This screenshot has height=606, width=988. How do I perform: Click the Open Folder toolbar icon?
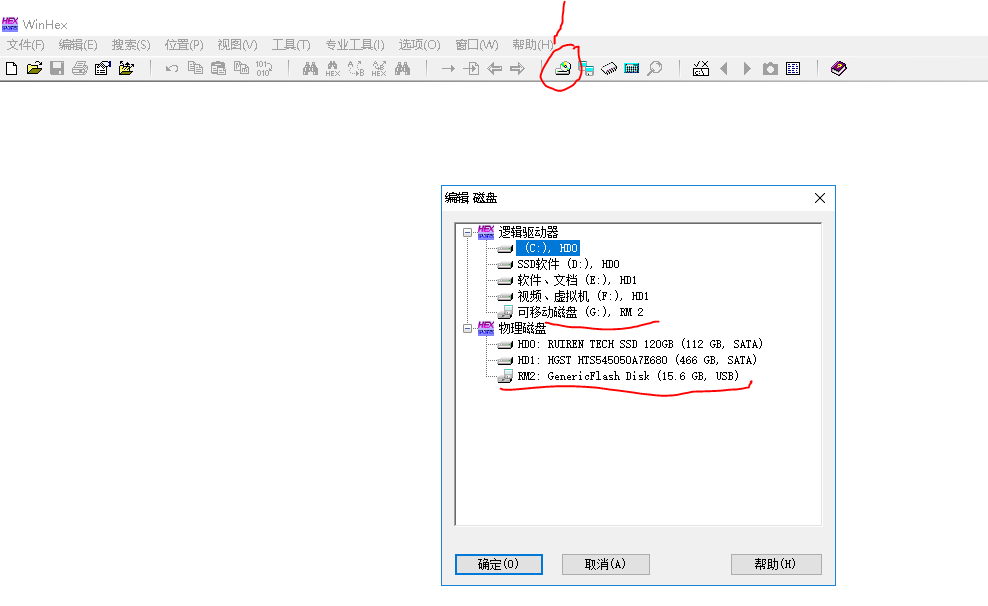click(x=126, y=68)
